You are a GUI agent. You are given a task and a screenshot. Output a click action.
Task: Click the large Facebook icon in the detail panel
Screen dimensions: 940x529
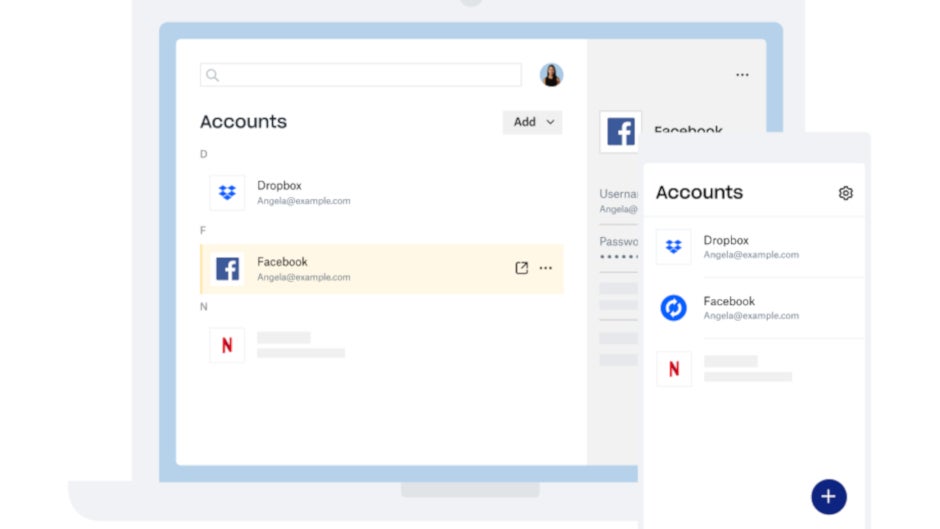620,132
